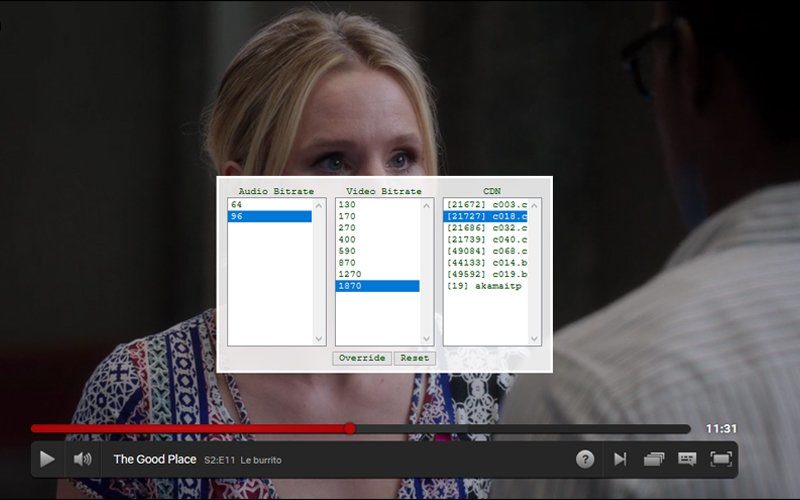Click Audio Bitrate list scroll down arrow
The height and width of the screenshot is (500, 800).
pyautogui.click(x=319, y=339)
